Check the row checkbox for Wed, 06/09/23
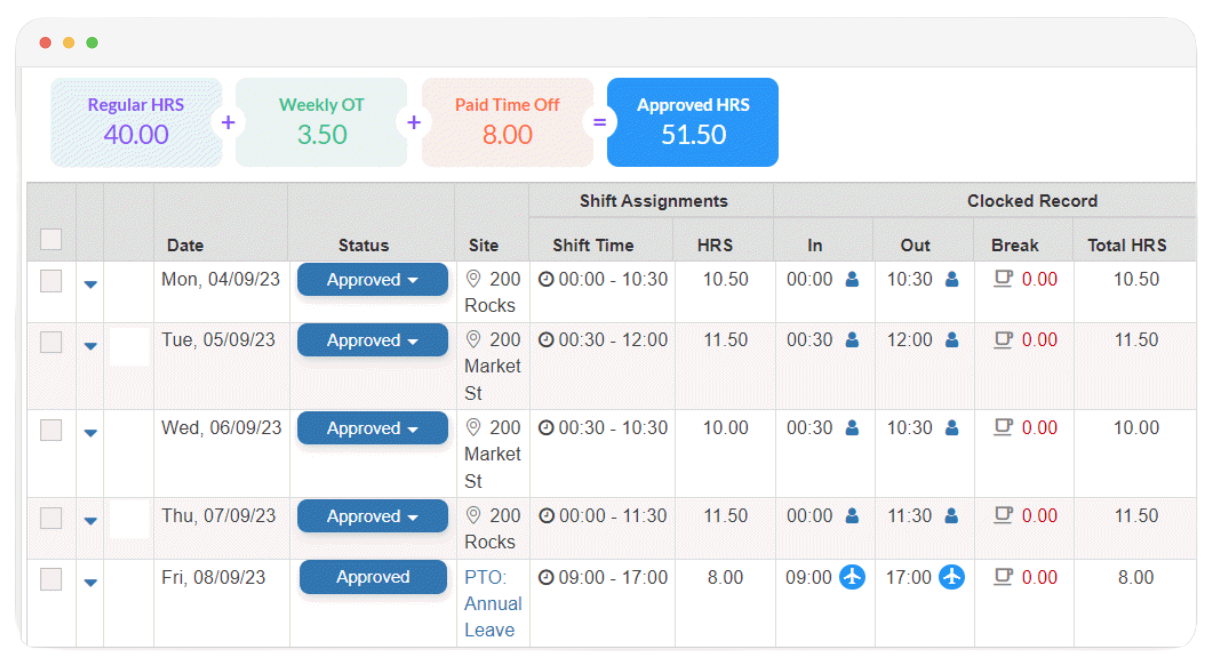Viewport: 1210px width, 657px height. (x=51, y=430)
